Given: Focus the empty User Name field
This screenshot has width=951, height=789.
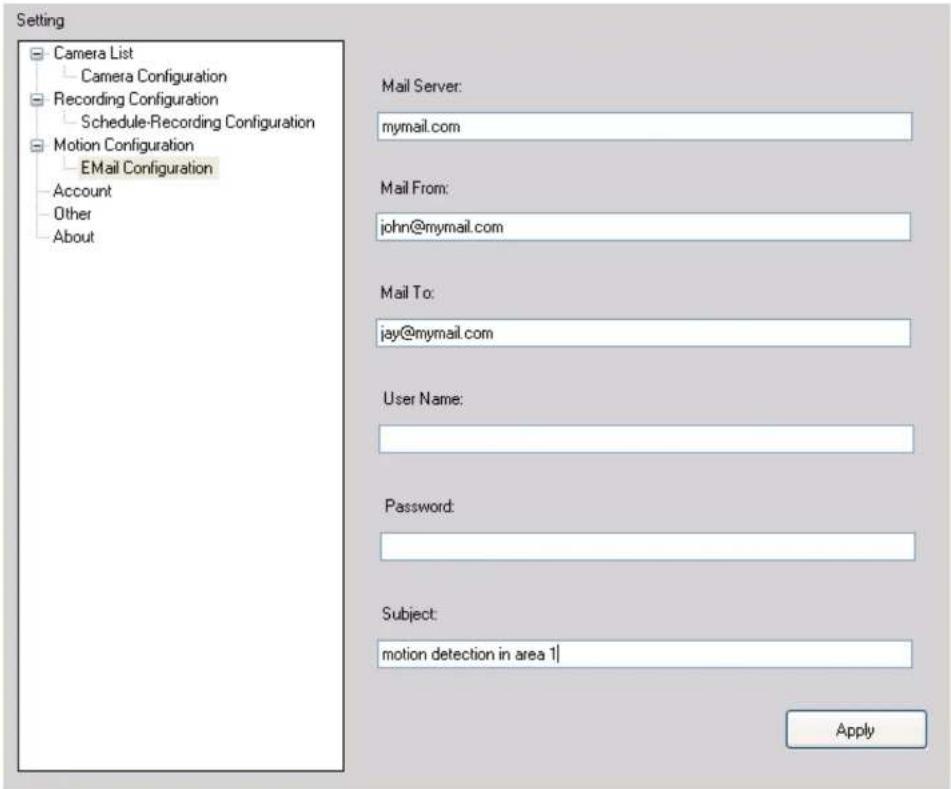Looking at the screenshot, I should point(646,439).
